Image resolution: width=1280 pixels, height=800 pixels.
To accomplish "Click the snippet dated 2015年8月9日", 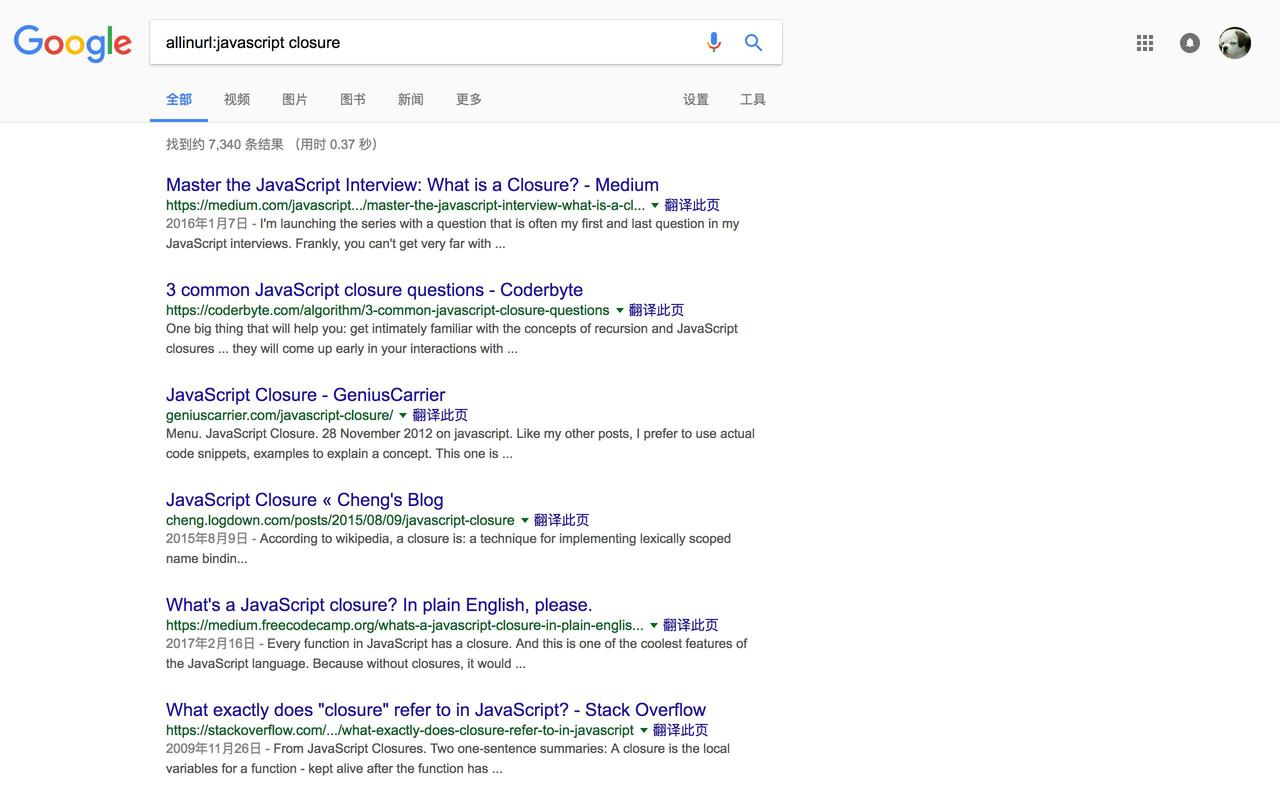I will click(x=448, y=548).
